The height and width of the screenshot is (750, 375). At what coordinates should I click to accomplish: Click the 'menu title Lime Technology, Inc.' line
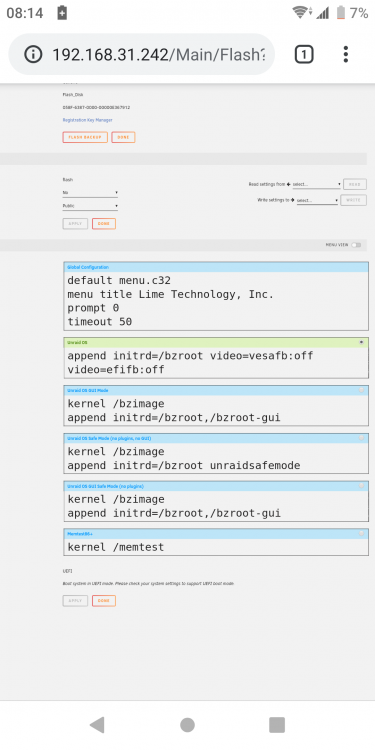[170, 294]
